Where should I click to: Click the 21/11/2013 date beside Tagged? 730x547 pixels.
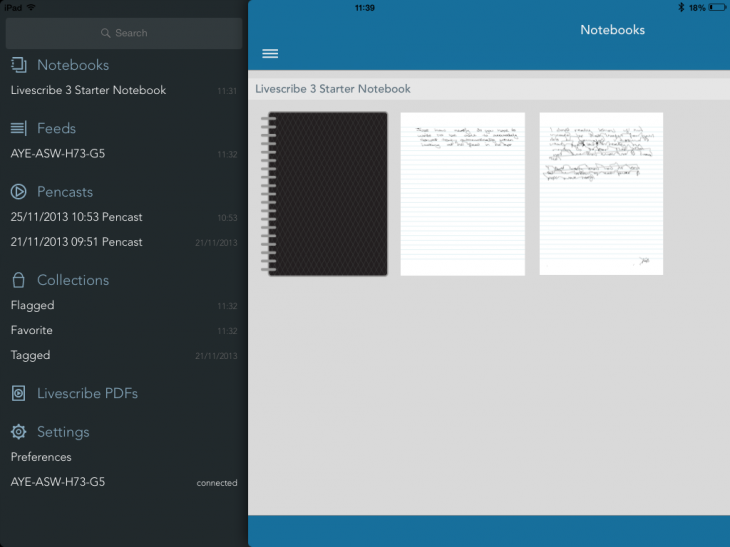point(216,356)
